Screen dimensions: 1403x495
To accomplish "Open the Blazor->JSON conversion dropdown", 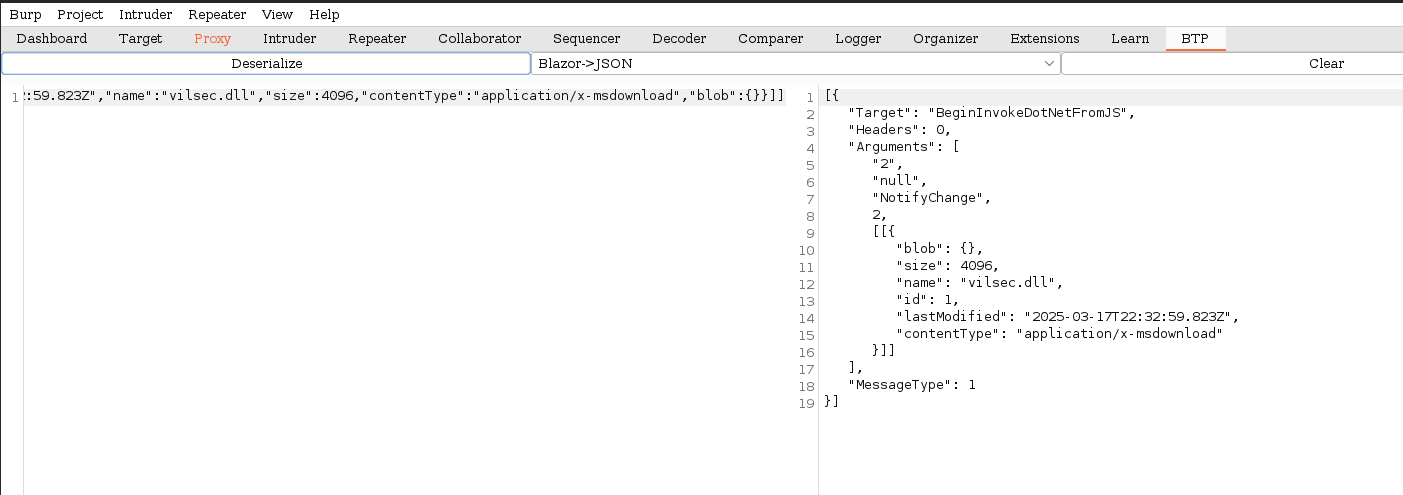I will coord(795,63).
